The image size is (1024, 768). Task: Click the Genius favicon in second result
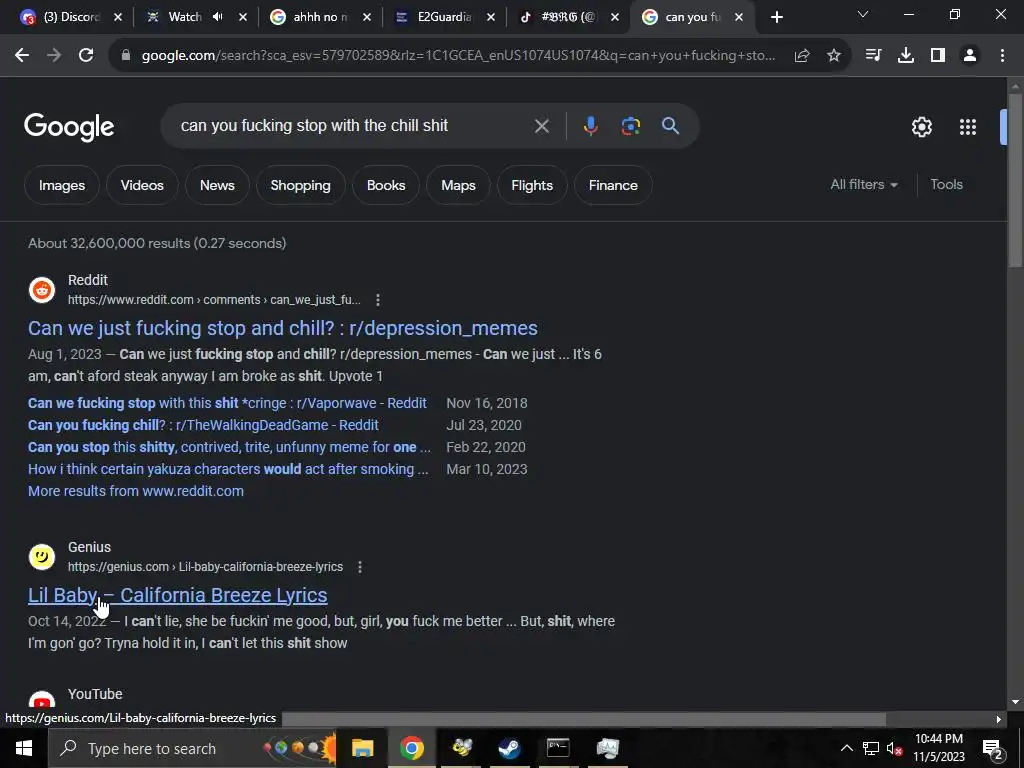(42, 557)
